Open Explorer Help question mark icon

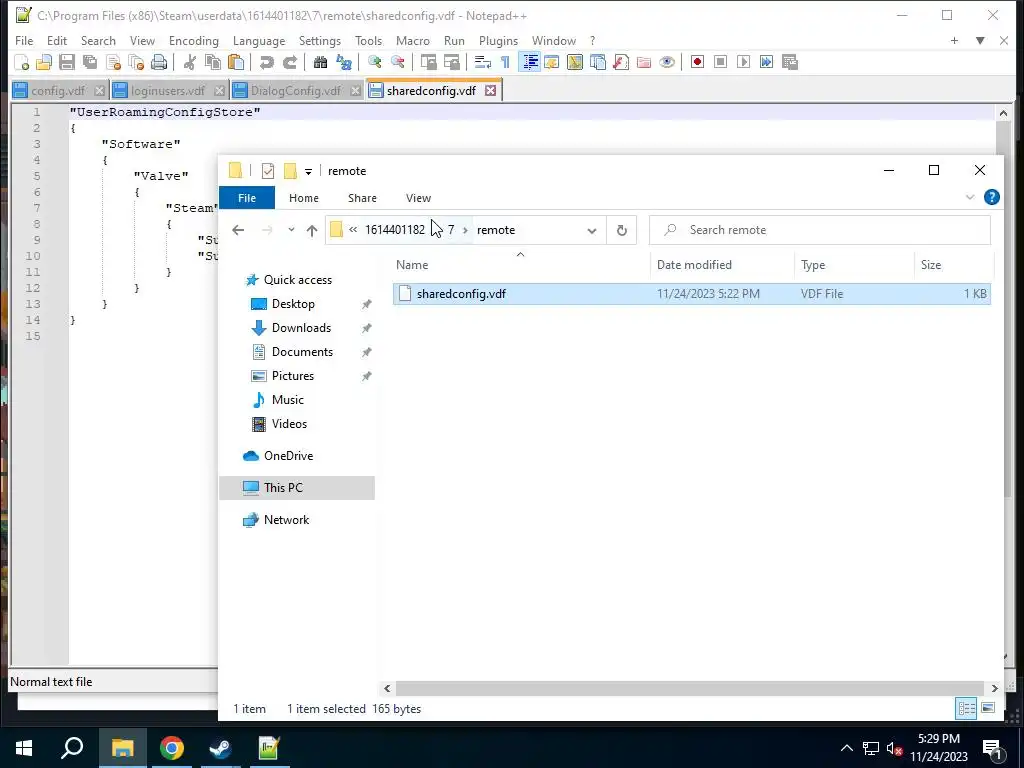point(991,197)
